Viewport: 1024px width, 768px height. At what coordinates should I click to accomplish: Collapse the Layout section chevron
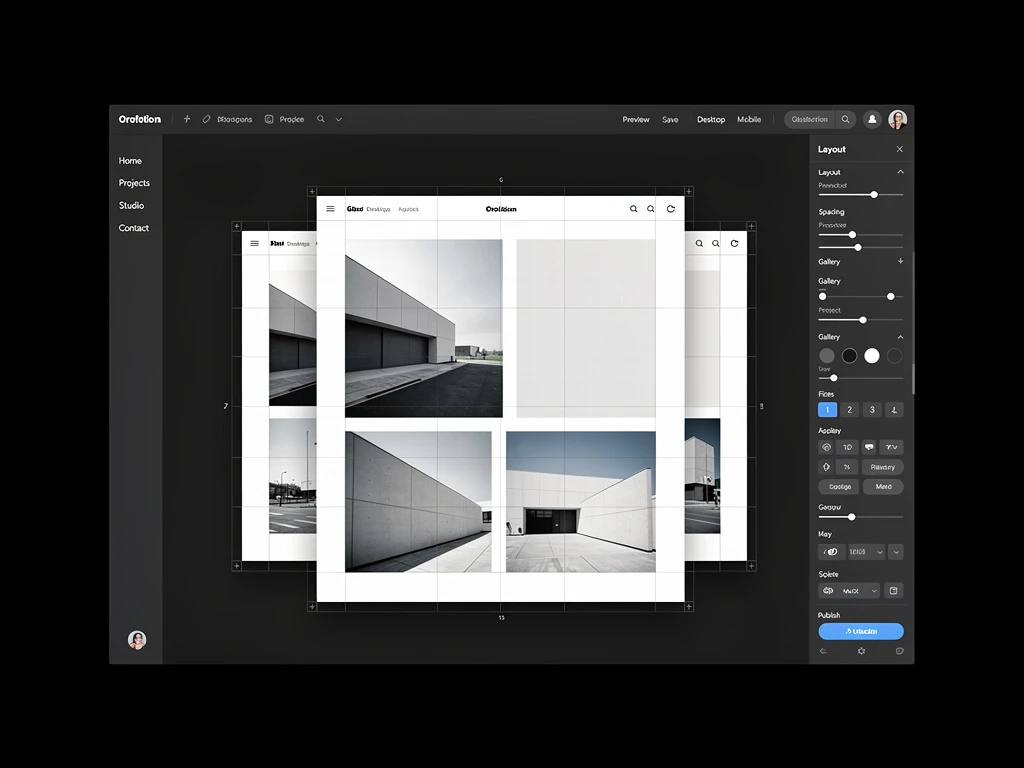[901, 172]
